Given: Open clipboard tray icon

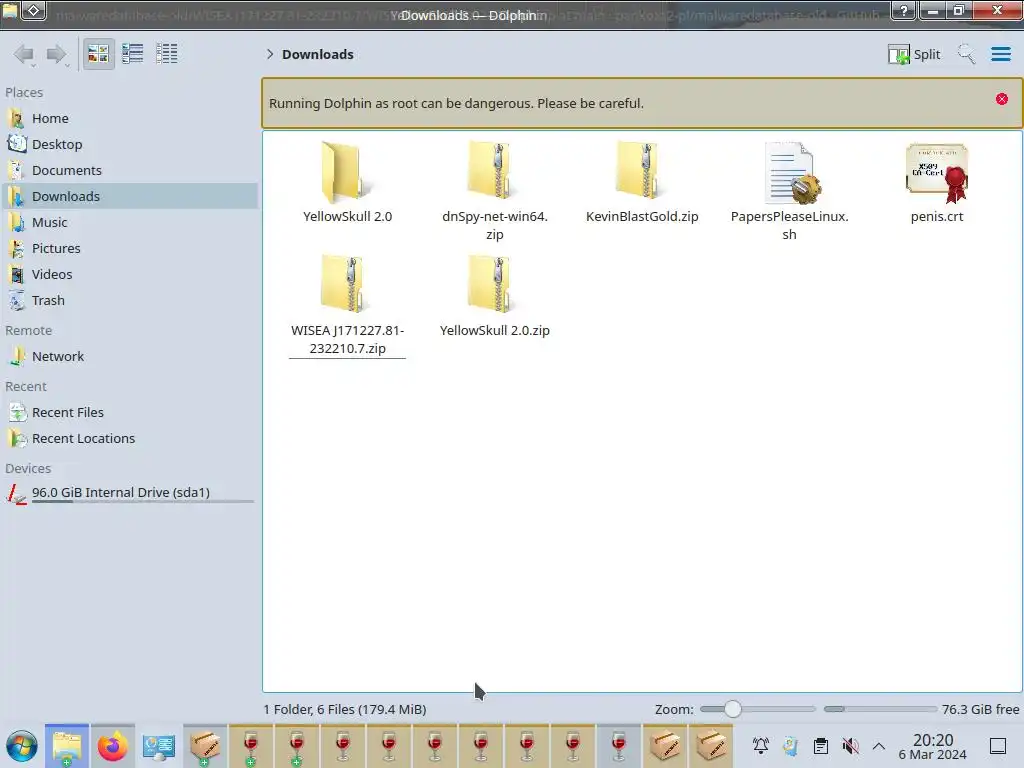Looking at the screenshot, I should coord(821,746).
